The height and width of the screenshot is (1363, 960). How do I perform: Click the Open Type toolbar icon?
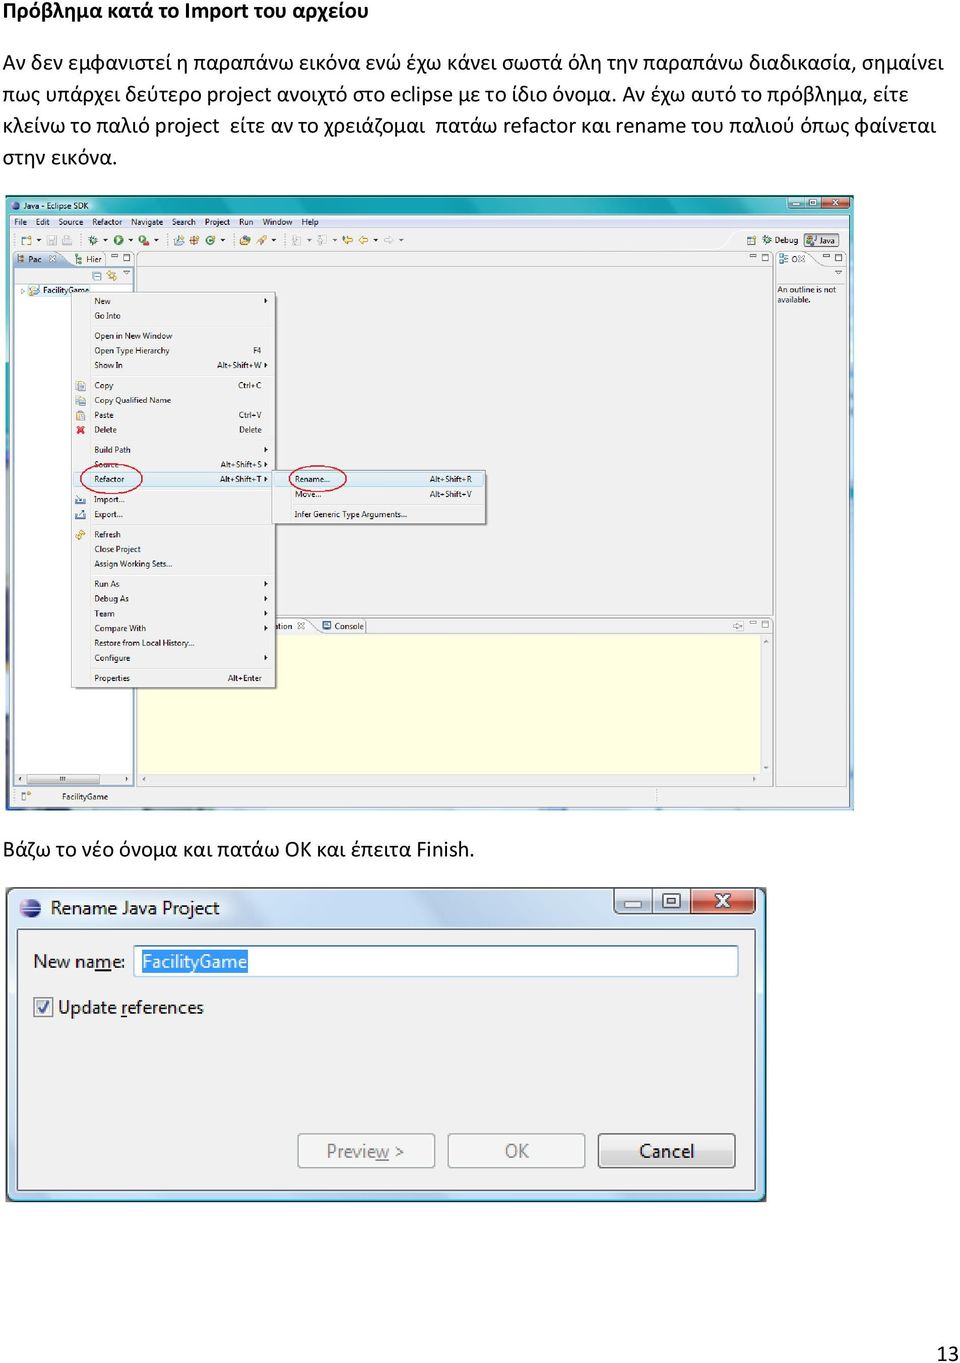click(x=245, y=240)
